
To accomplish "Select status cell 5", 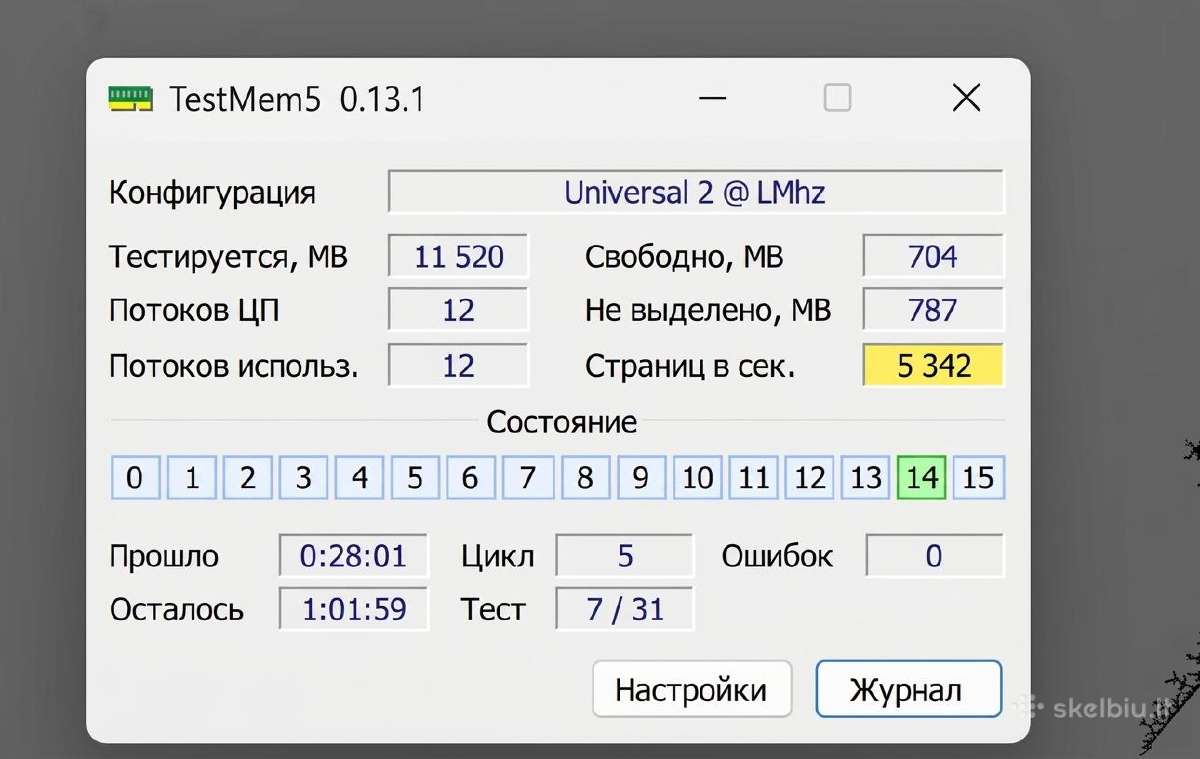I will tap(415, 478).
